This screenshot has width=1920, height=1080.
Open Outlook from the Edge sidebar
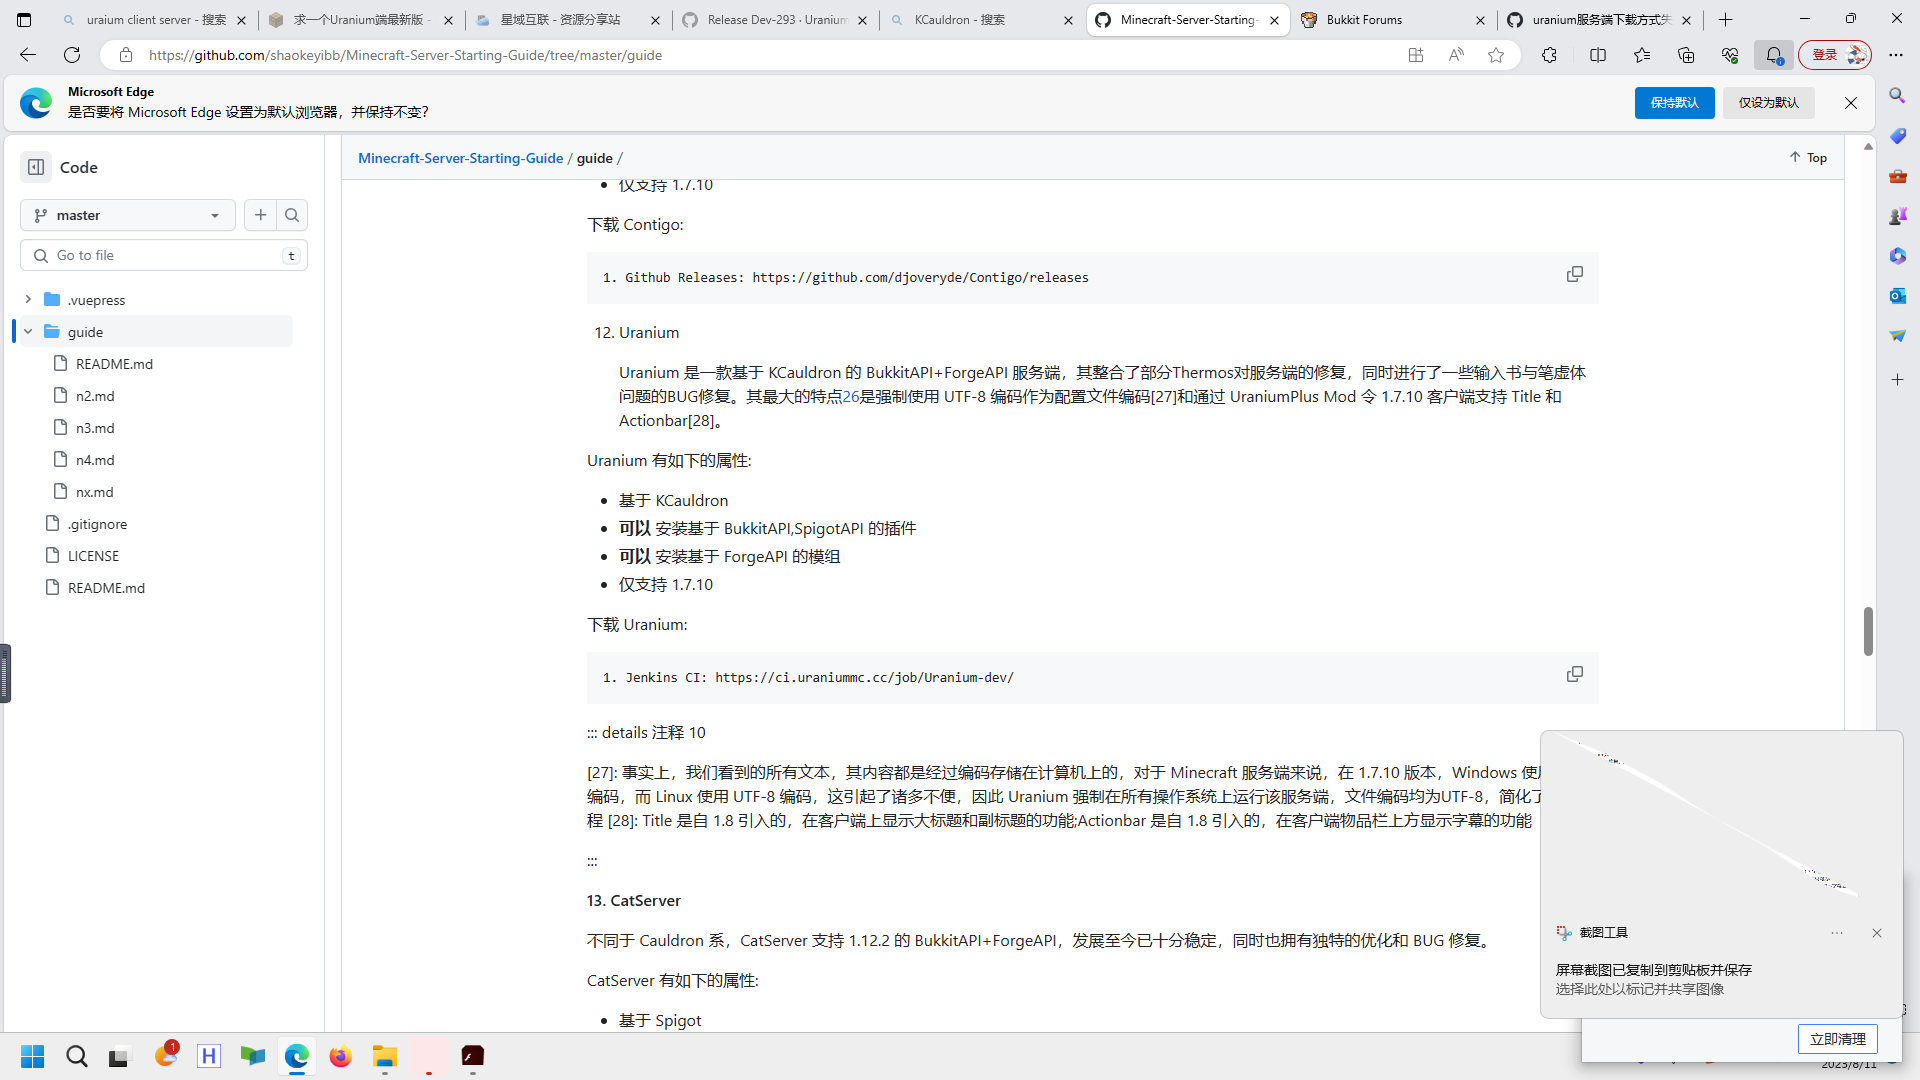(x=1897, y=296)
